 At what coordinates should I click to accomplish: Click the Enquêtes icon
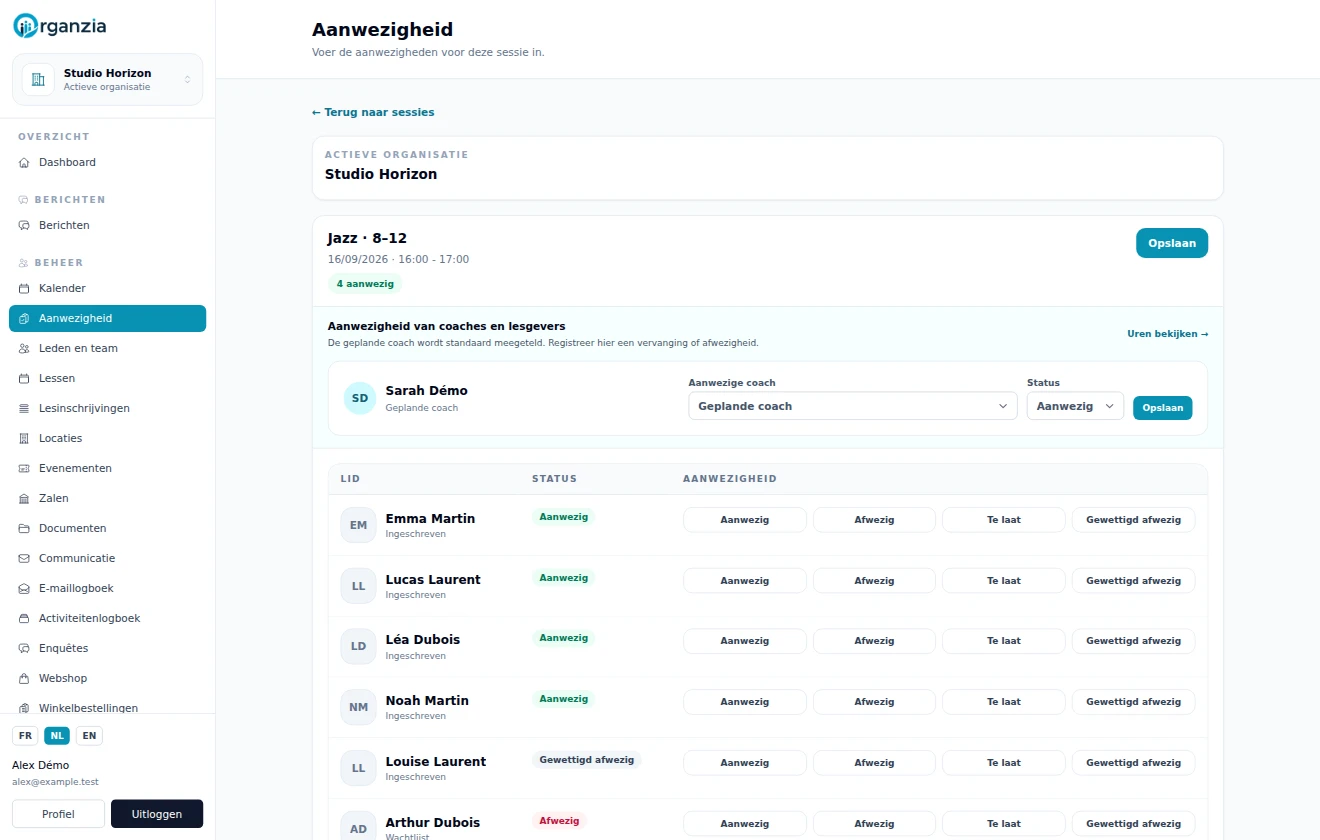(25, 649)
